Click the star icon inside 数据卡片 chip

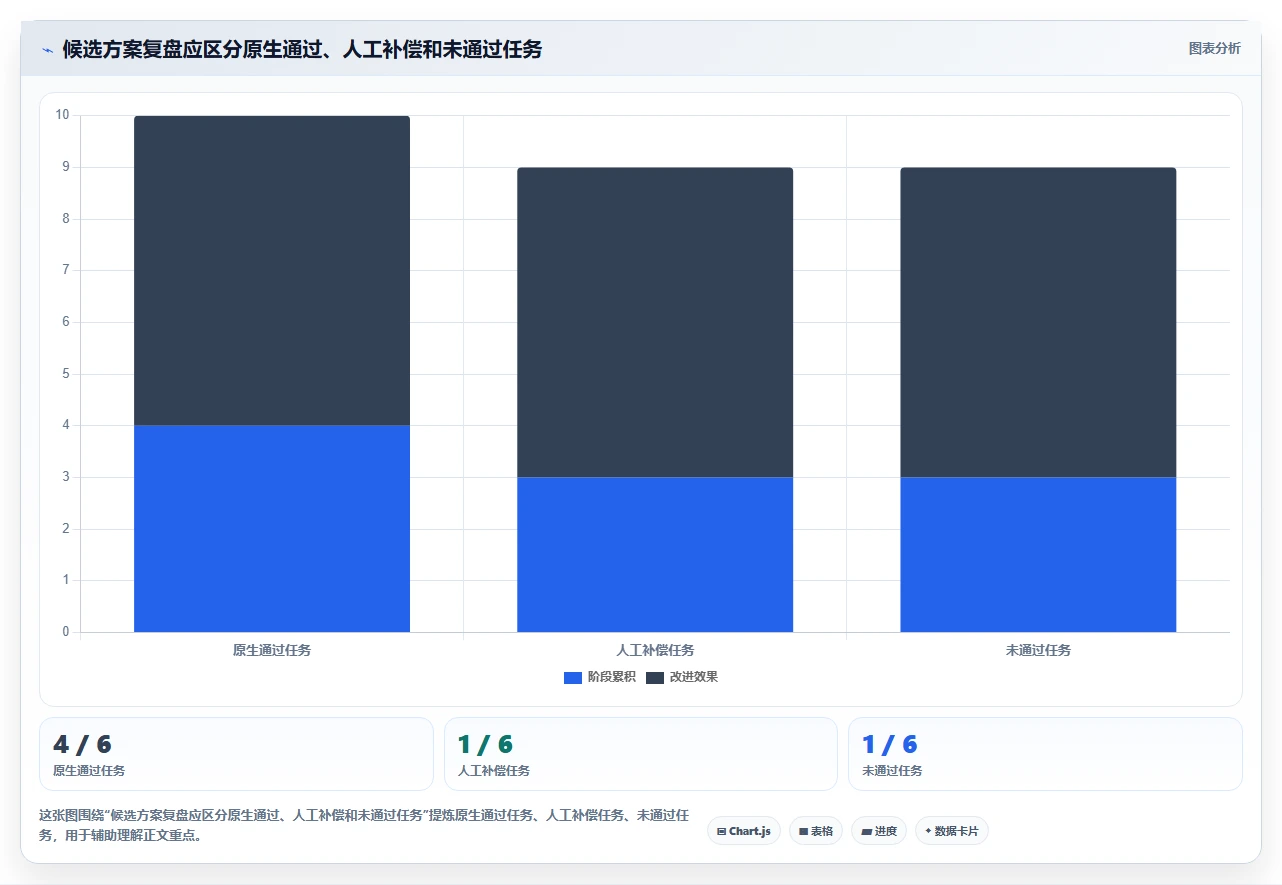click(928, 831)
